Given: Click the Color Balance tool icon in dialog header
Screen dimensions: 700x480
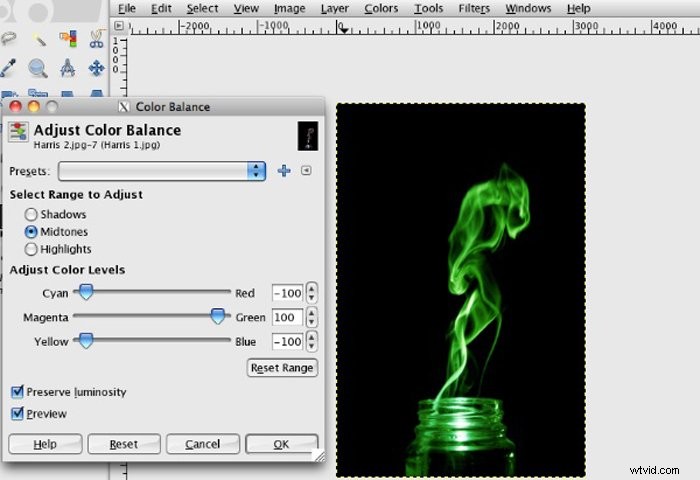Looking at the screenshot, I should [x=18, y=133].
